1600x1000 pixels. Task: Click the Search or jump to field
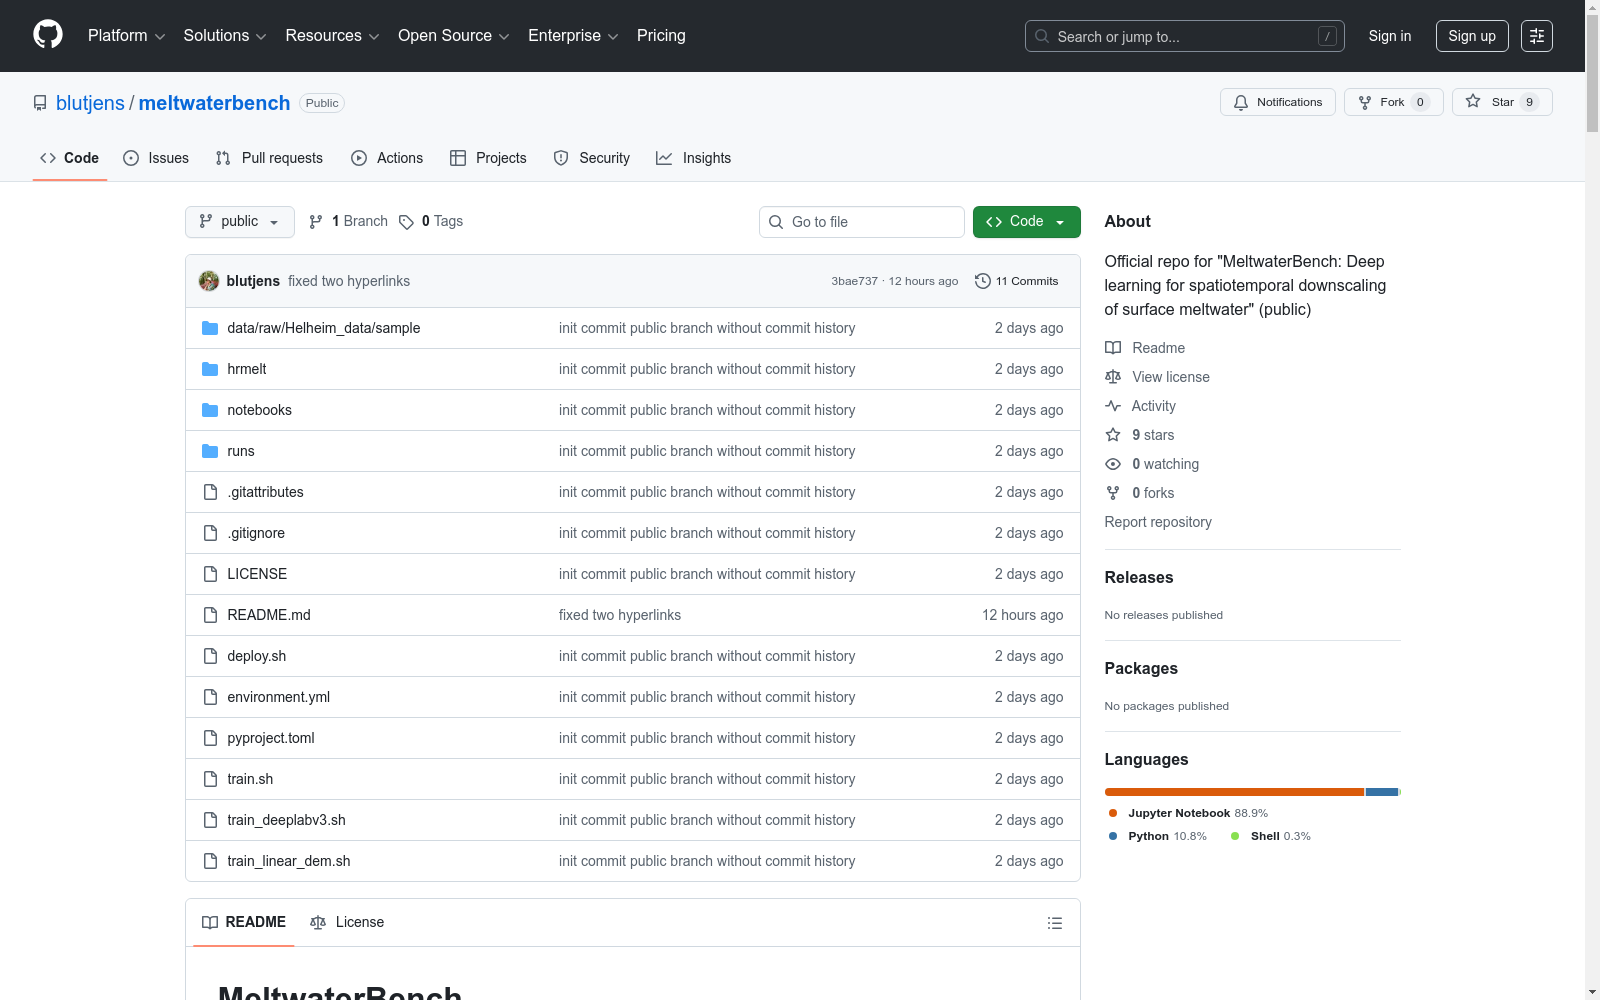(1185, 36)
